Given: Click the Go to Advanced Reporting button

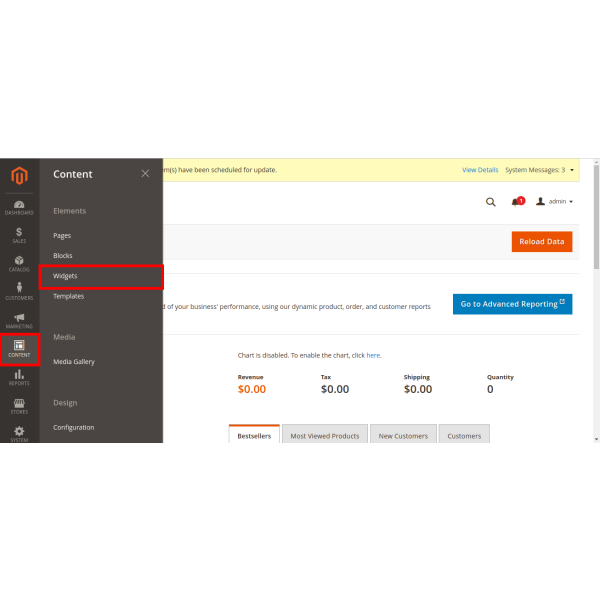Looking at the screenshot, I should 512,304.
